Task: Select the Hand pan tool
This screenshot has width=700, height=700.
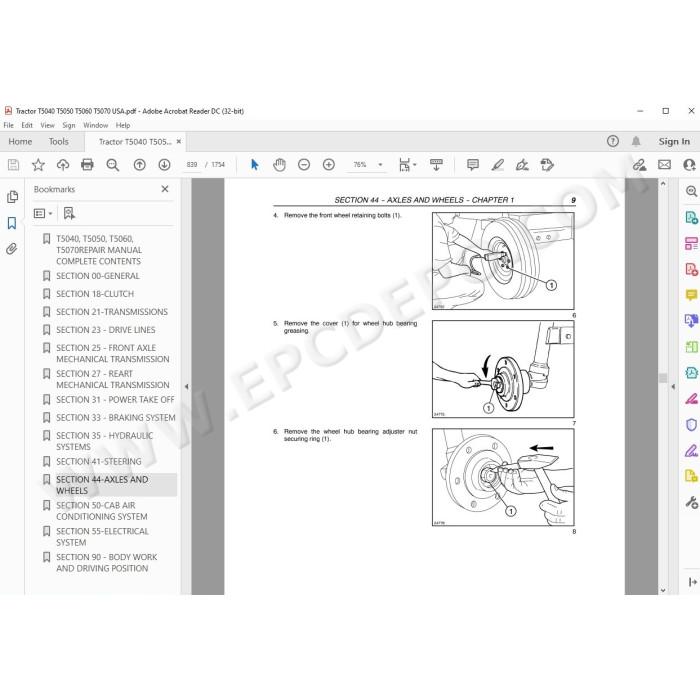Action: pyautogui.click(x=279, y=165)
